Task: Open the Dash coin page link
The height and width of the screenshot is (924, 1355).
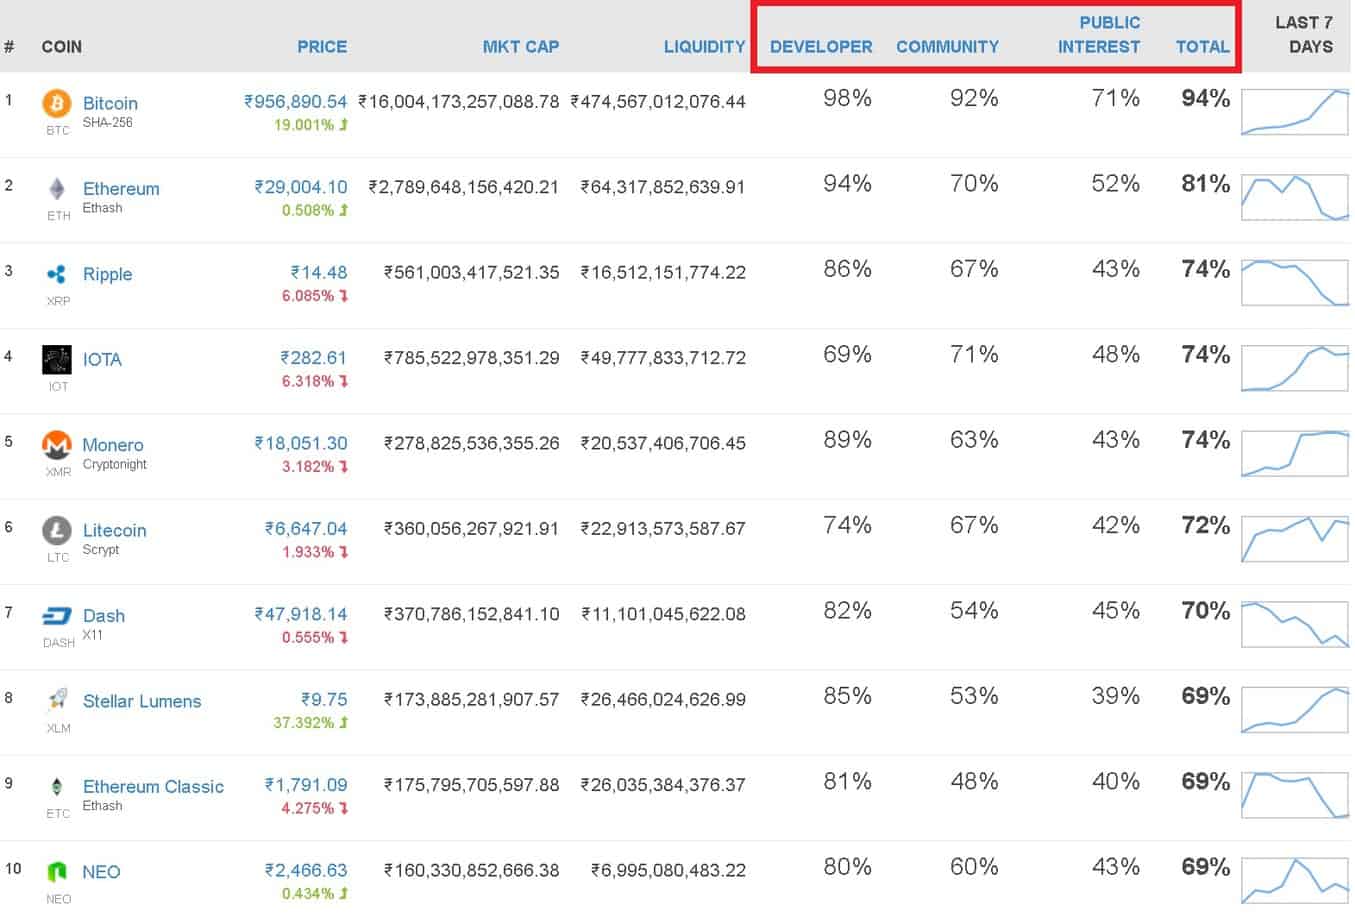Action: [x=104, y=616]
